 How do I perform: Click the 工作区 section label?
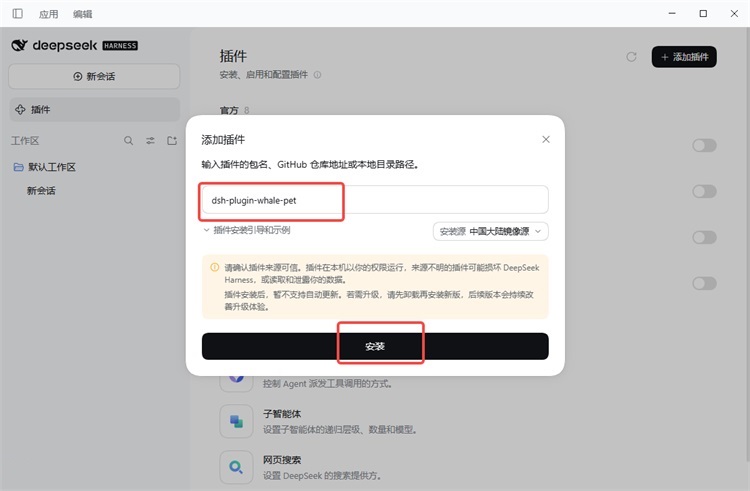25,141
